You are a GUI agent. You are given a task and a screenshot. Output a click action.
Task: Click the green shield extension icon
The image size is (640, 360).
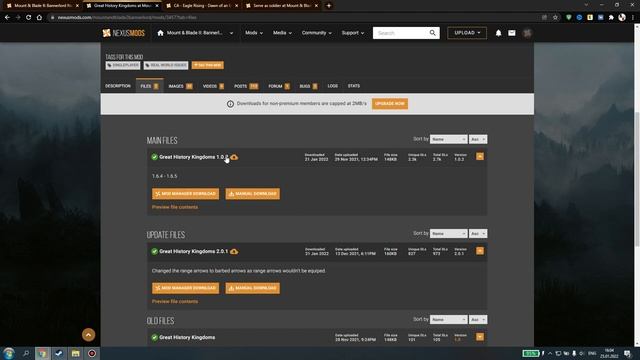point(569,18)
